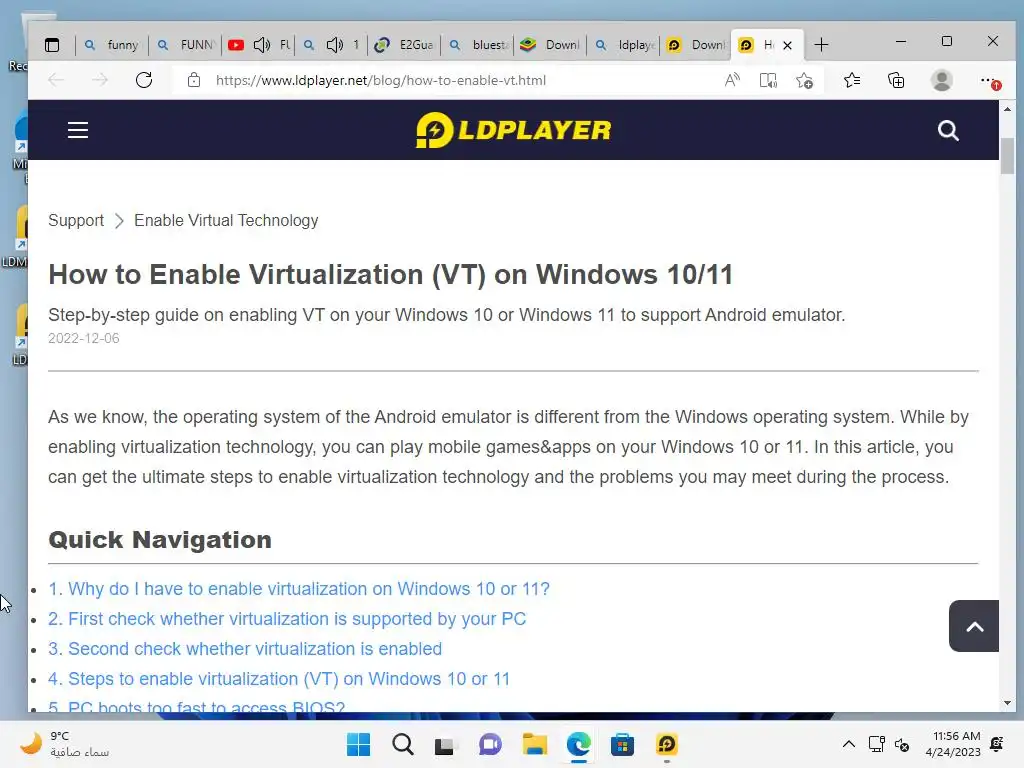Click Enable Virtual Technology breadcrumb
The height and width of the screenshot is (768, 1024).
pyautogui.click(x=226, y=220)
